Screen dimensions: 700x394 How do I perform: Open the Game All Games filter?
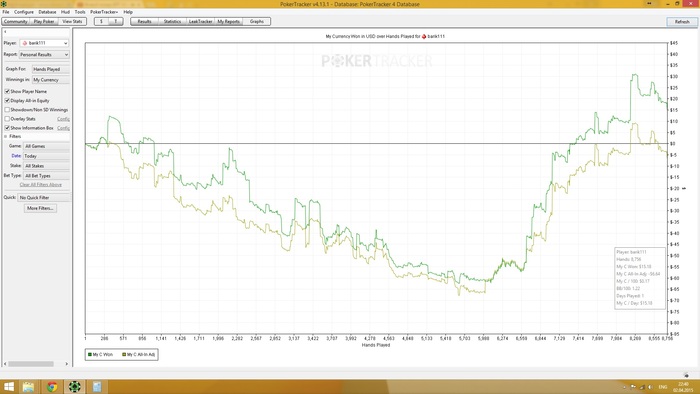click(47, 146)
